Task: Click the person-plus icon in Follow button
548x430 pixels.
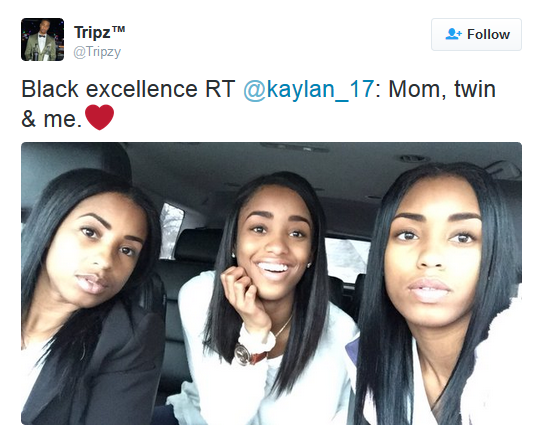Action: (x=454, y=34)
